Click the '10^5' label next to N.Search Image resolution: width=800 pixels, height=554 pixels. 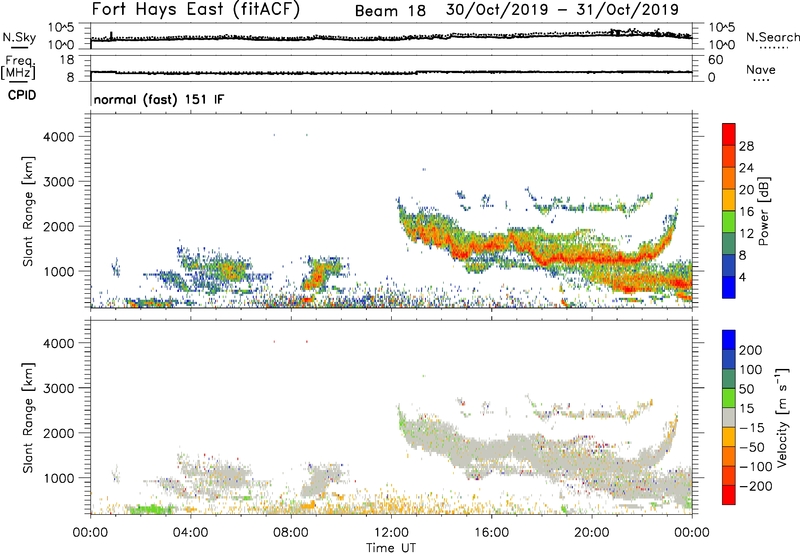[721, 28]
